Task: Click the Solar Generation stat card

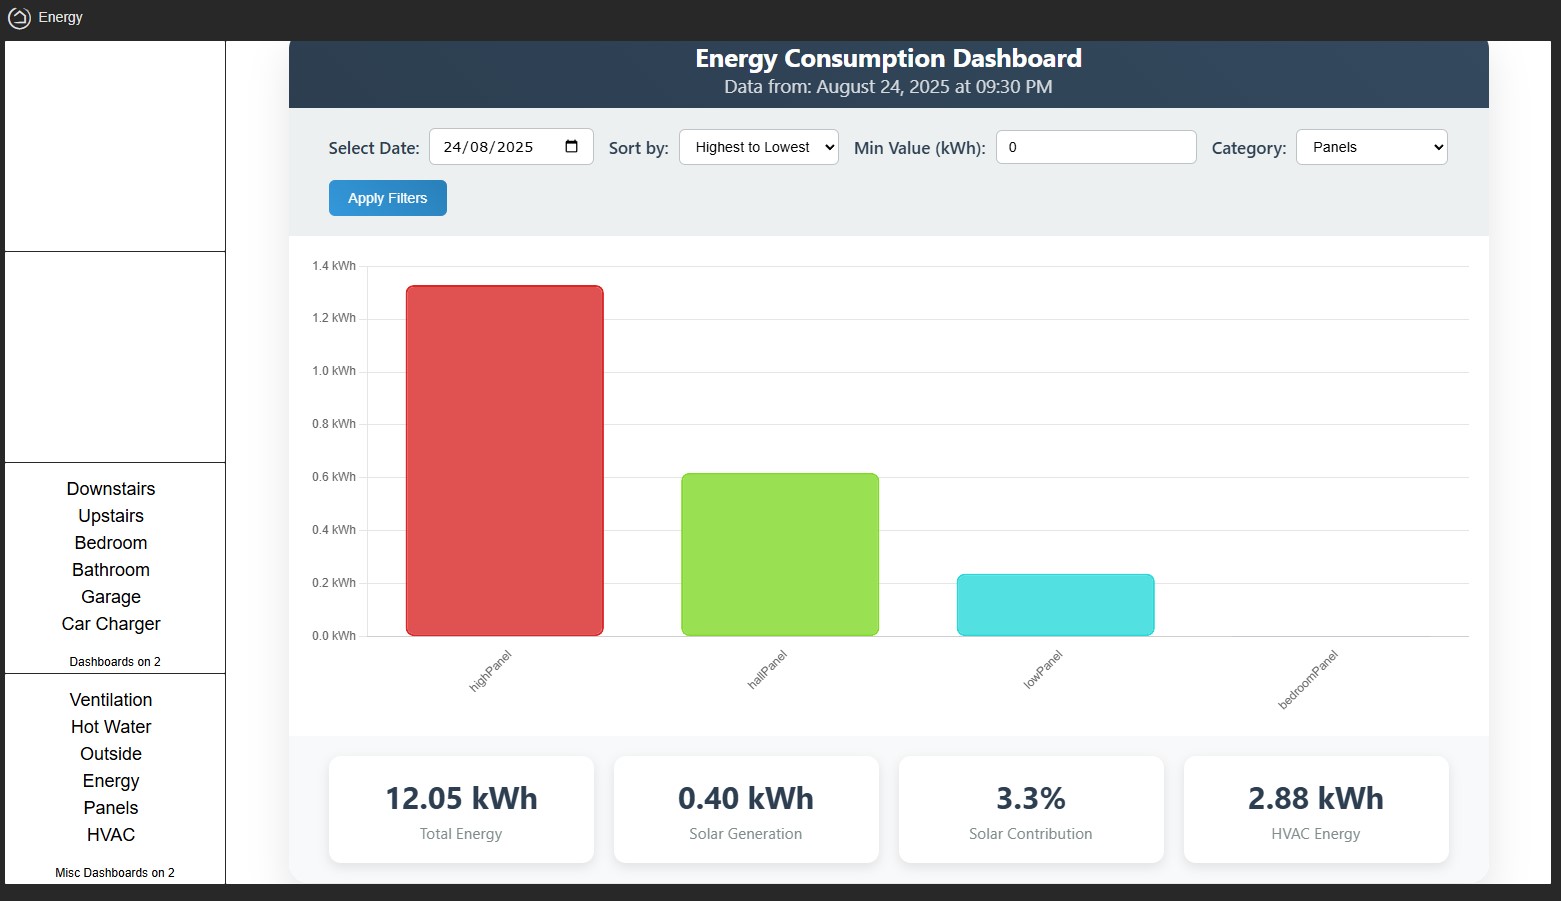Action: pyautogui.click(x=746, y=810)
